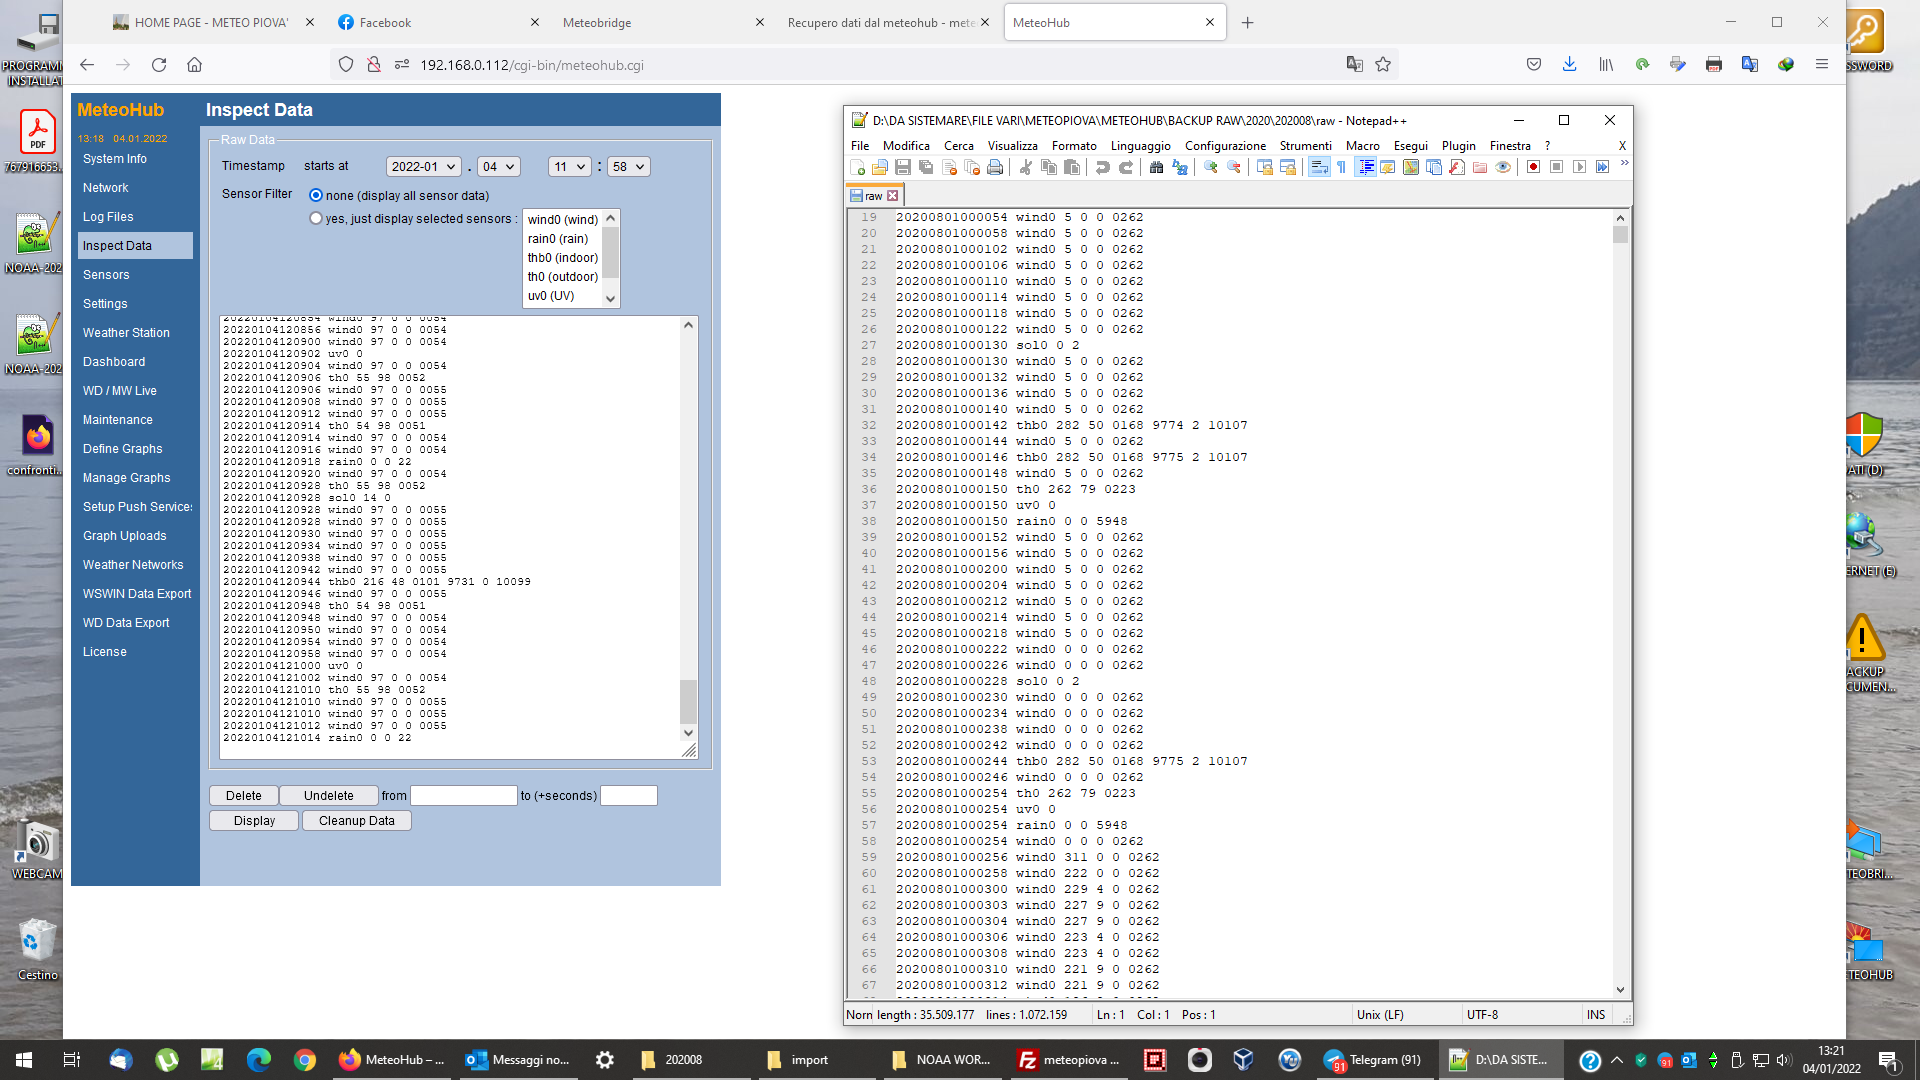Click the Delete button in MeteoHub
This screenshot has height=1080, width=1920.
[244, 796]
